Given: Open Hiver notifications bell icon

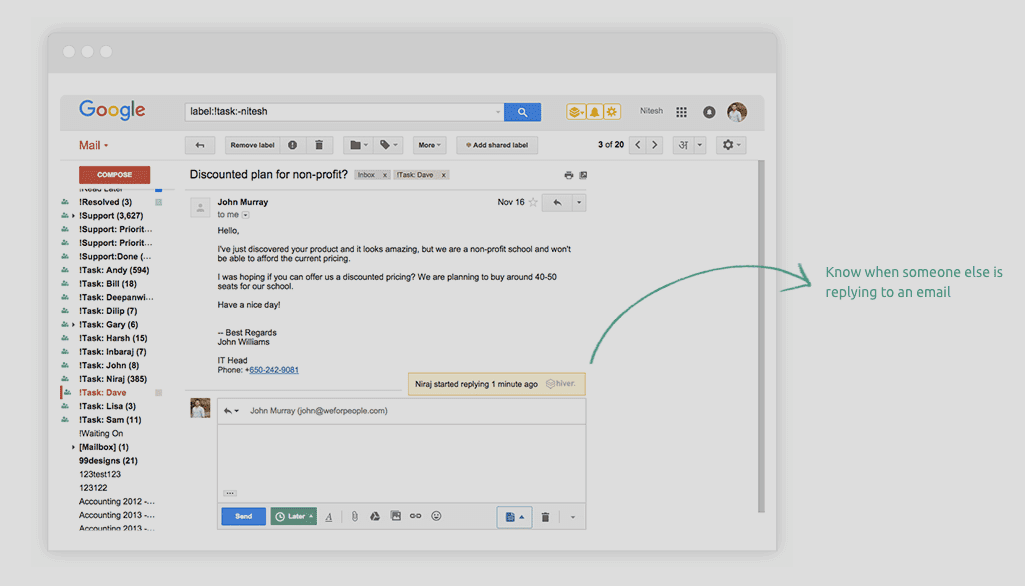Looking at the screenshot, I should pos(594,112).
